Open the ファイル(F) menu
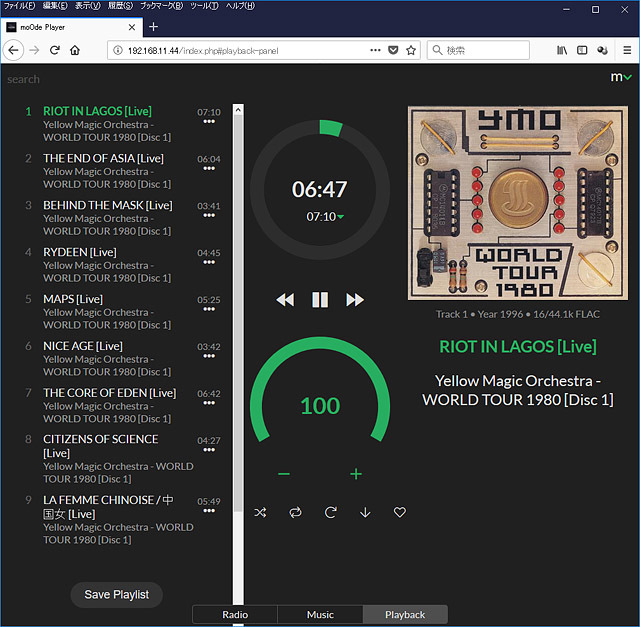Screen dimensions: 640x627 coord(19,6)
